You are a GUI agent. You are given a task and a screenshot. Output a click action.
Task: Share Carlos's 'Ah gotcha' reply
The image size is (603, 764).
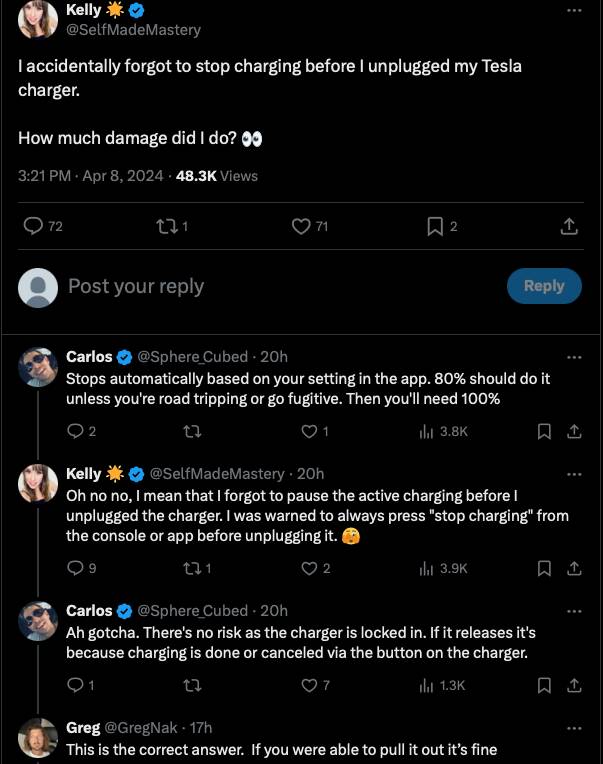coord(574,685)
